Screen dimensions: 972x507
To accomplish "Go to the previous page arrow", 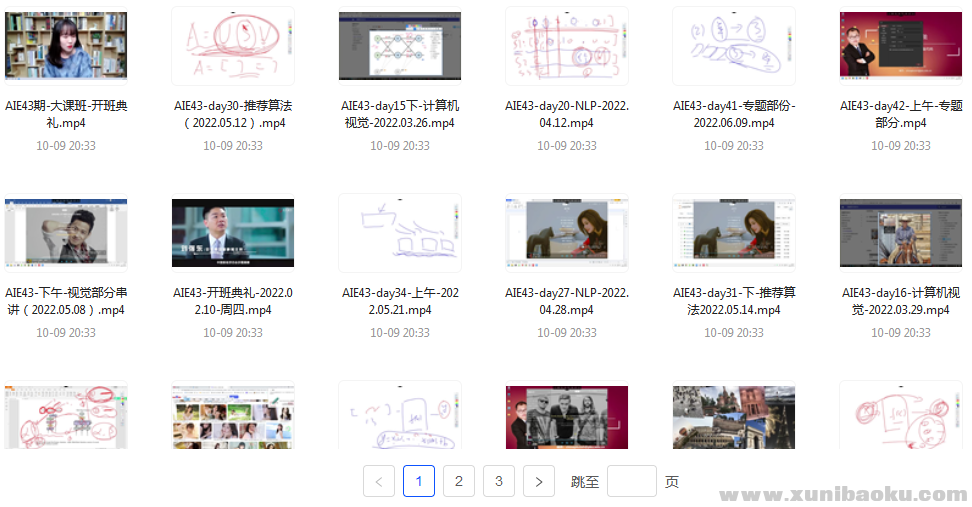I will tap(378, 481).
